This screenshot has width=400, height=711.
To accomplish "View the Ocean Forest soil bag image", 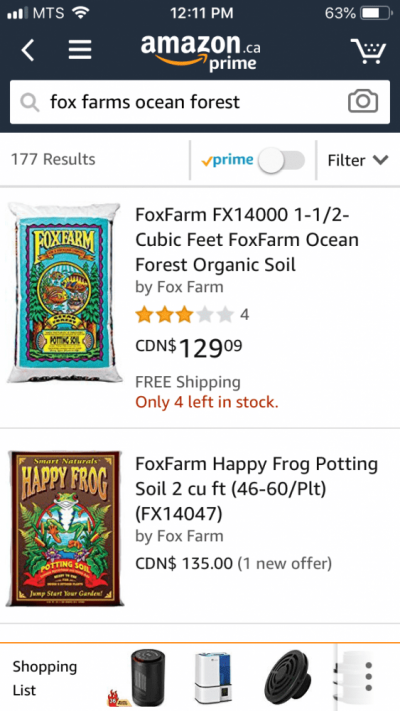I will click(x=64, y=292).
